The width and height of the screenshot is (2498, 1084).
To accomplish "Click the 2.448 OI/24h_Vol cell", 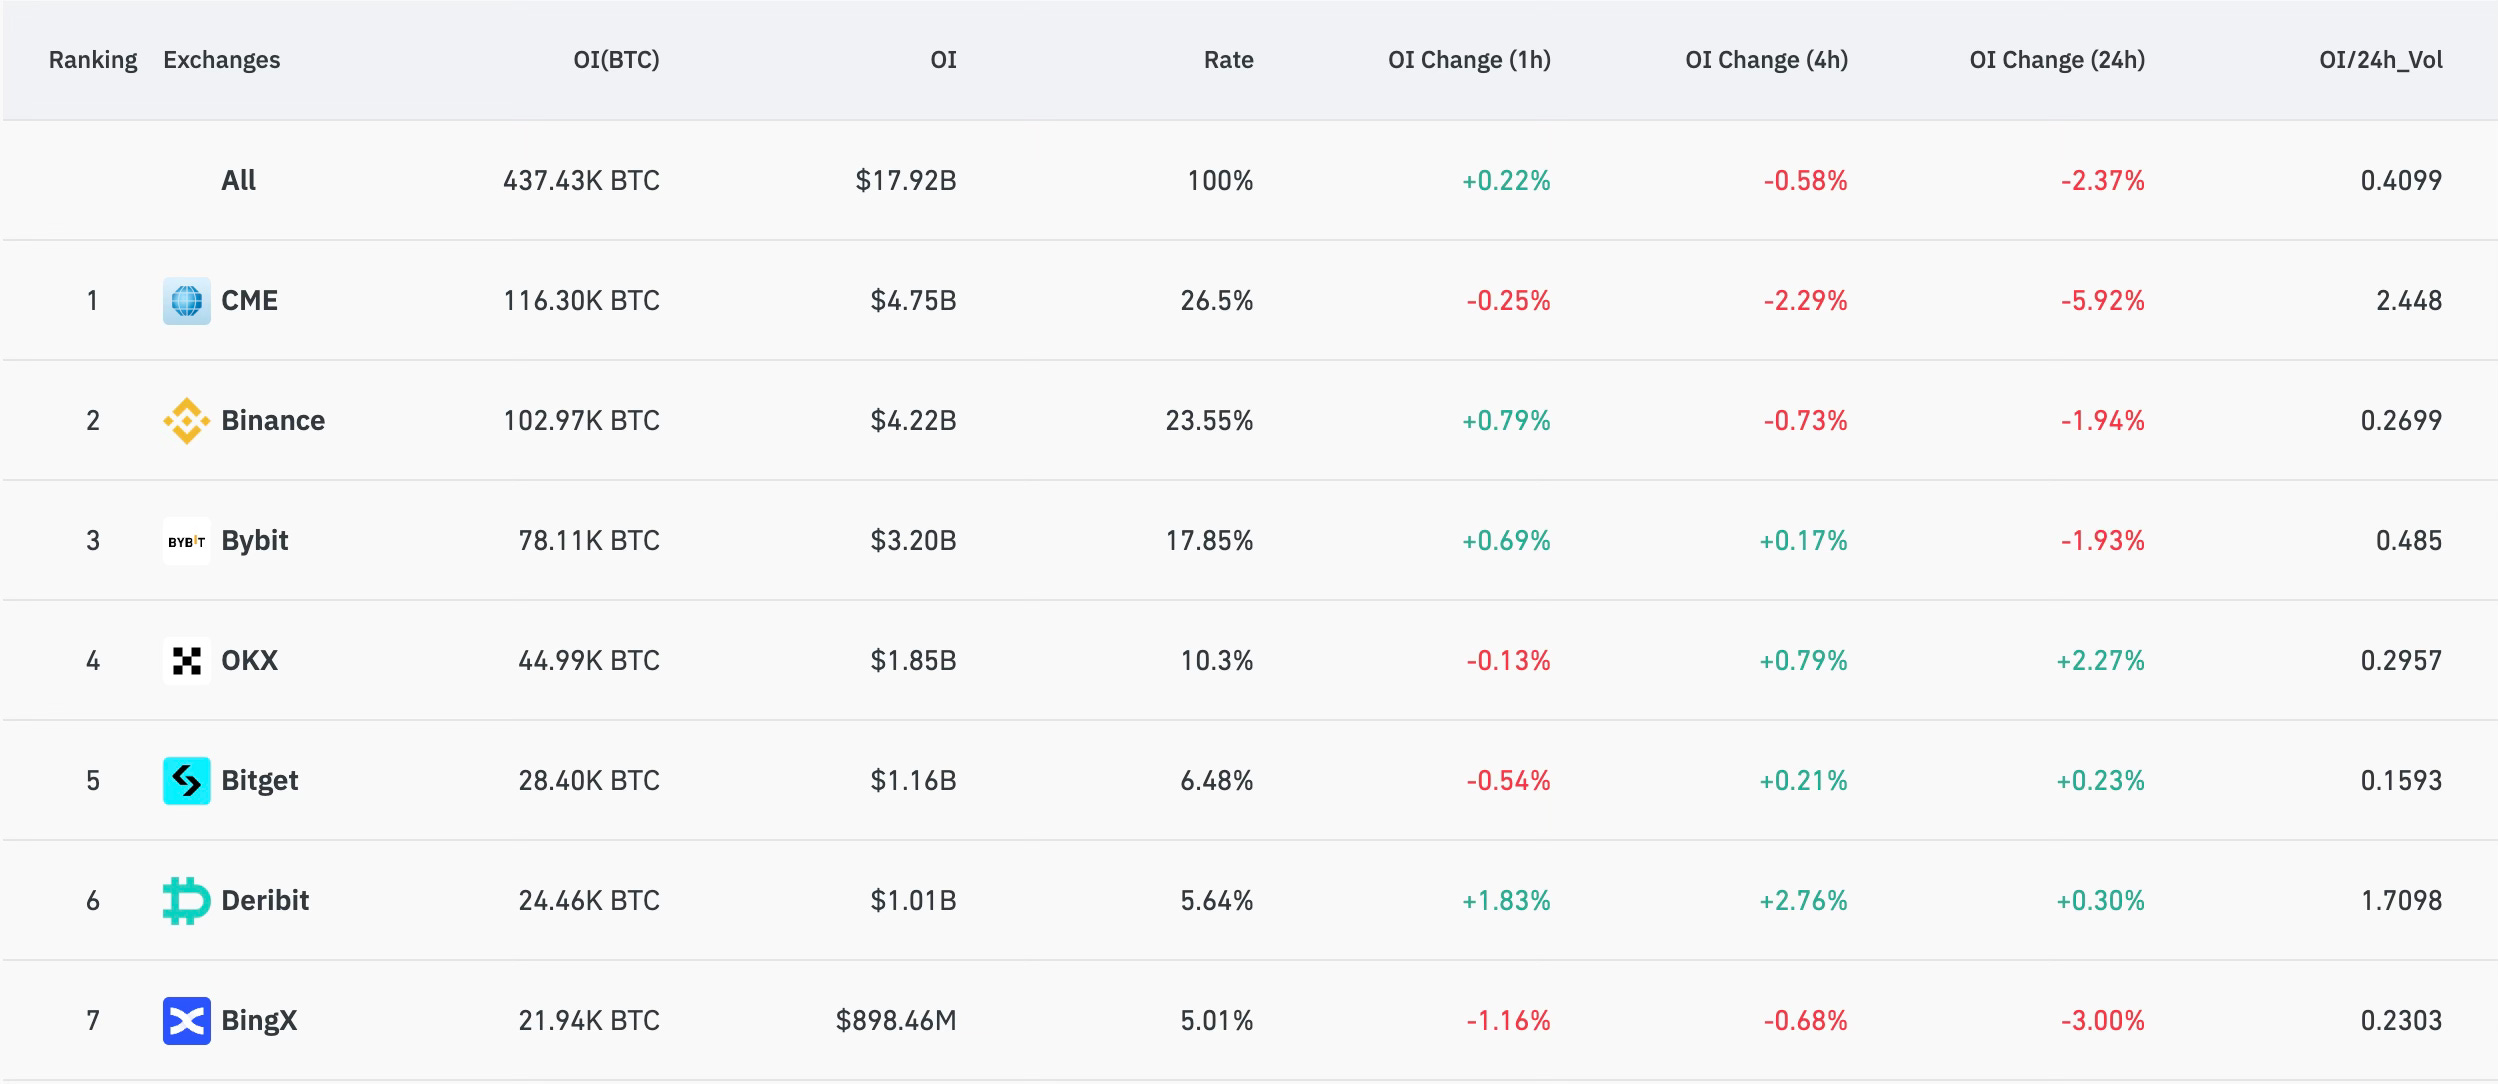I will coord(2409,301).
